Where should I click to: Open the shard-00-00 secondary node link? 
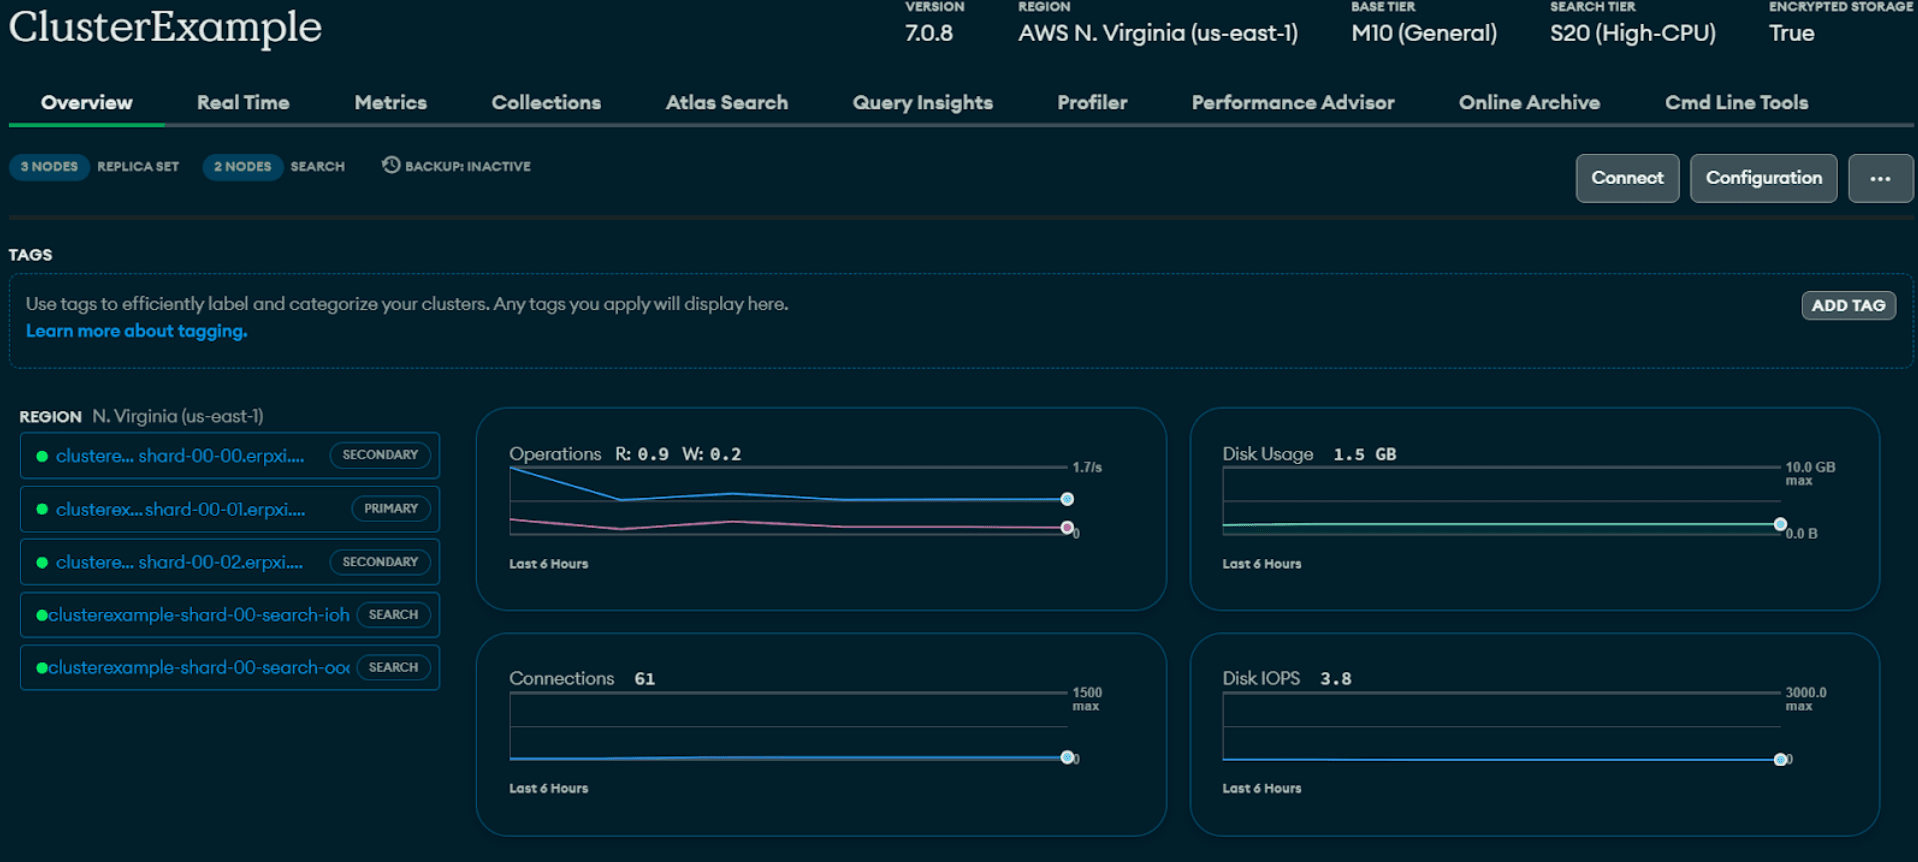click(x=180, y=456)
